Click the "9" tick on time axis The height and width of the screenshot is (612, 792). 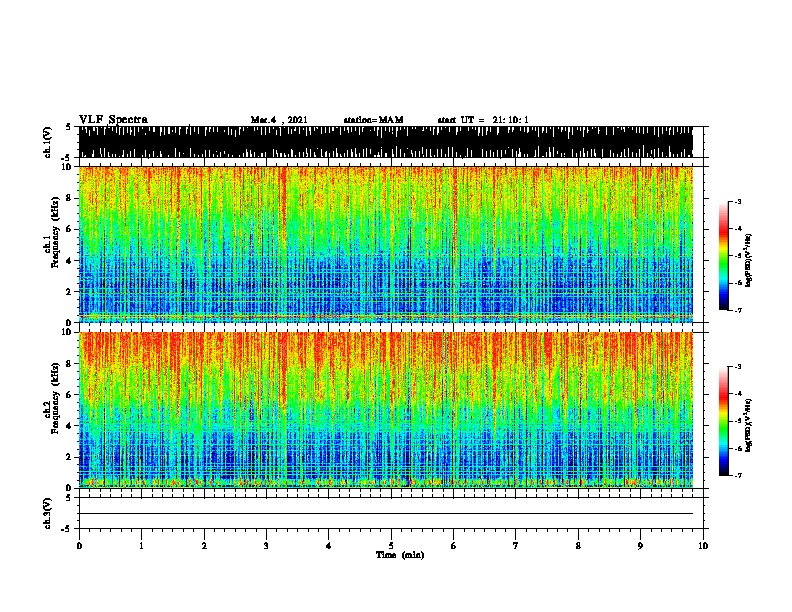coord(640,546)
